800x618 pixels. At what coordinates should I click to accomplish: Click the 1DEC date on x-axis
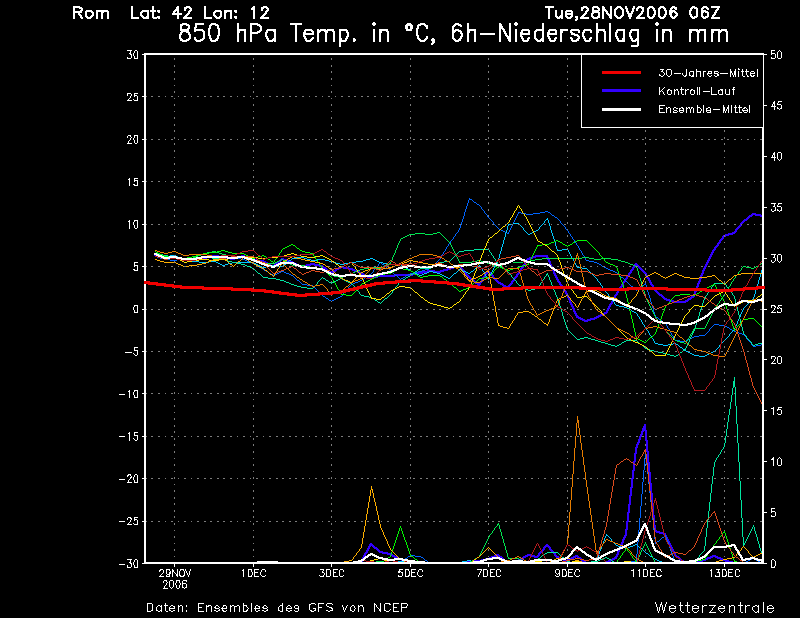(253, 573)
